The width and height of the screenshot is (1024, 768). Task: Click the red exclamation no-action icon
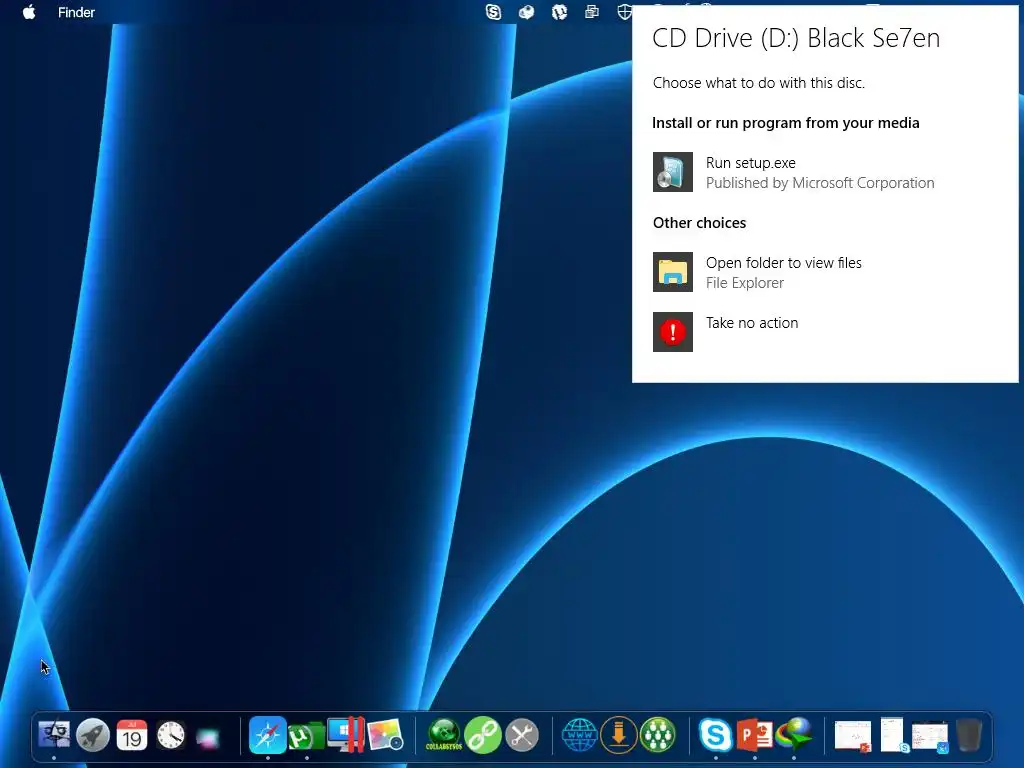[673, 332]
